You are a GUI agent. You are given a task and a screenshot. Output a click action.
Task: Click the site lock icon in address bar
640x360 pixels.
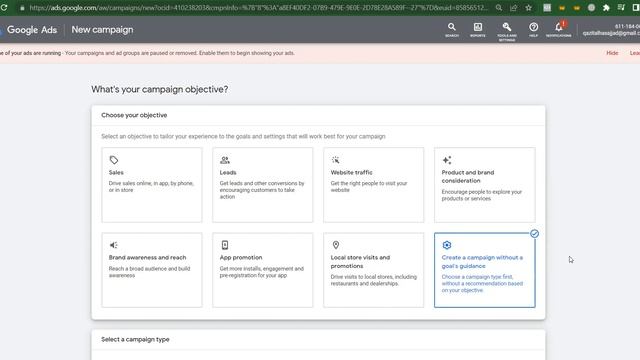tap(22, 8)
